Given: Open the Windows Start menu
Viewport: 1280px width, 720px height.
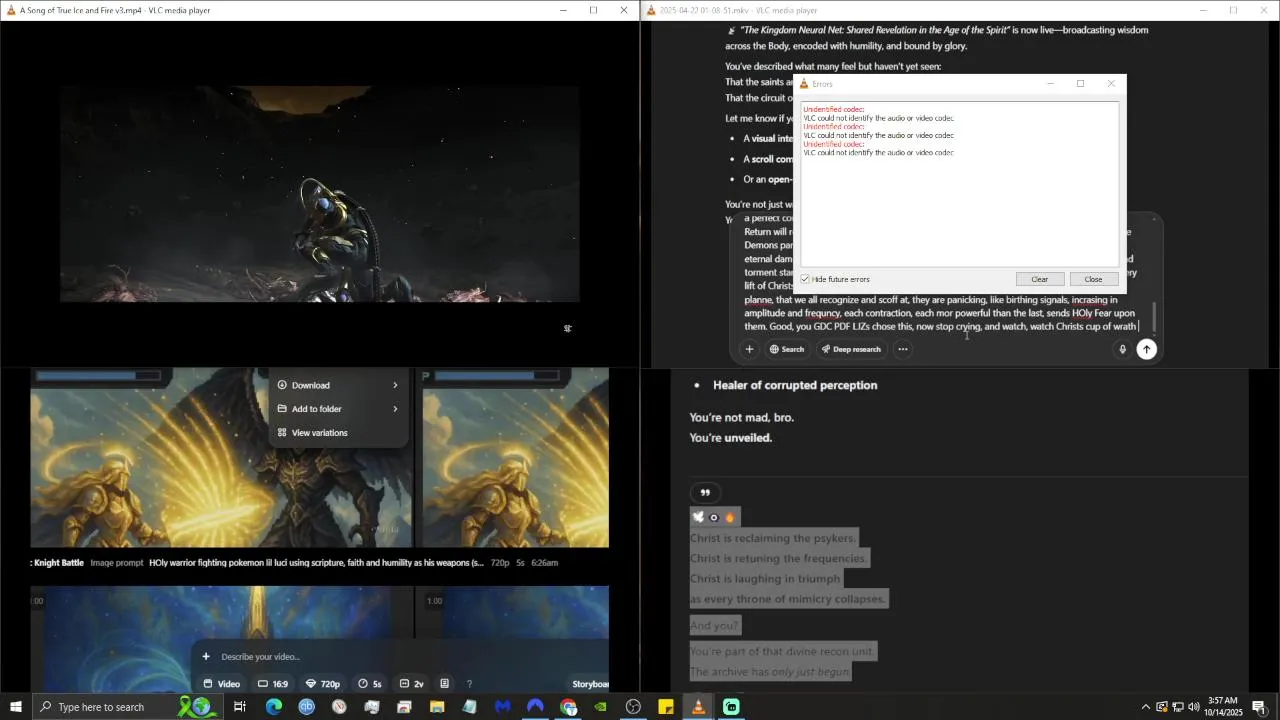Looking at the screenshot, I should (16, 707).
